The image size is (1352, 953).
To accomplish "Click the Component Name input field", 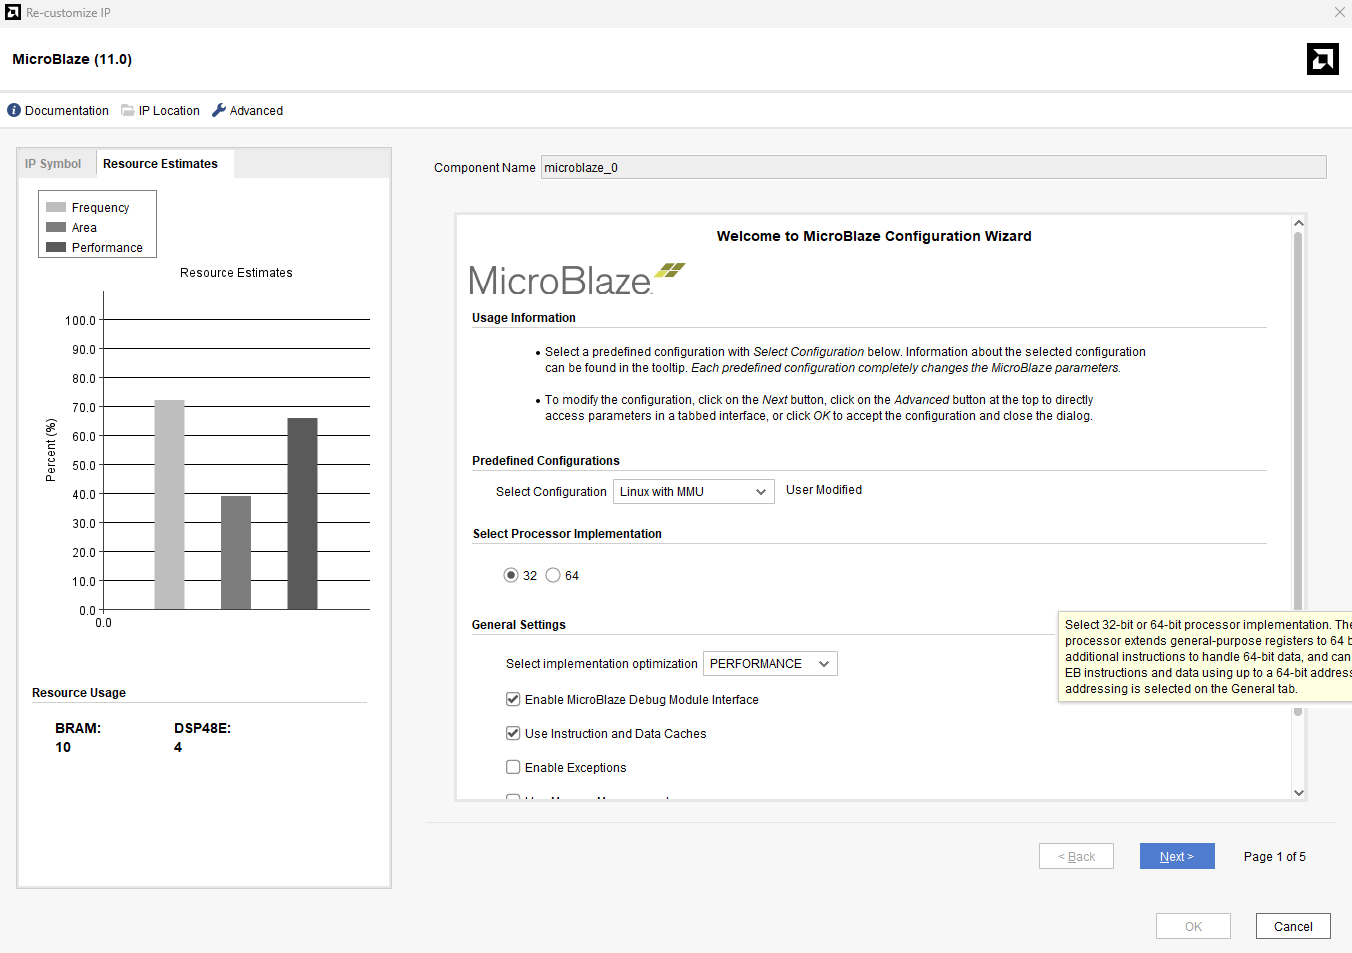I will 932,168.
